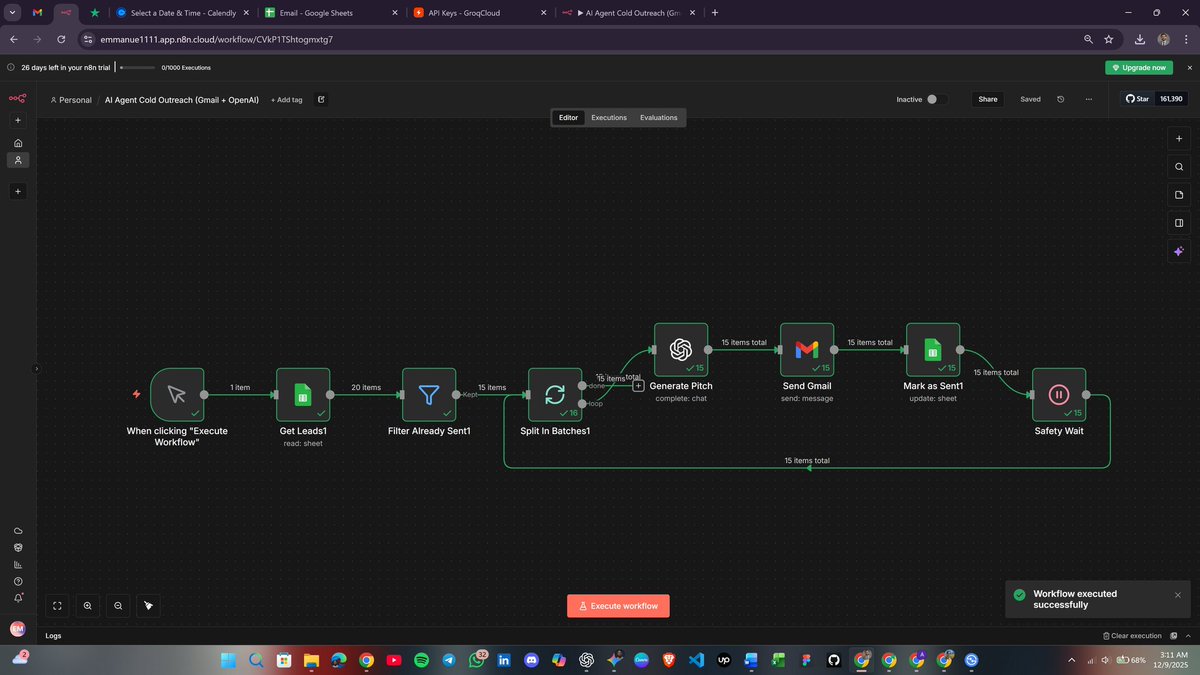Select the manual Execute Workflow trigger node
Screen dimensions: 1200x675
177,394
